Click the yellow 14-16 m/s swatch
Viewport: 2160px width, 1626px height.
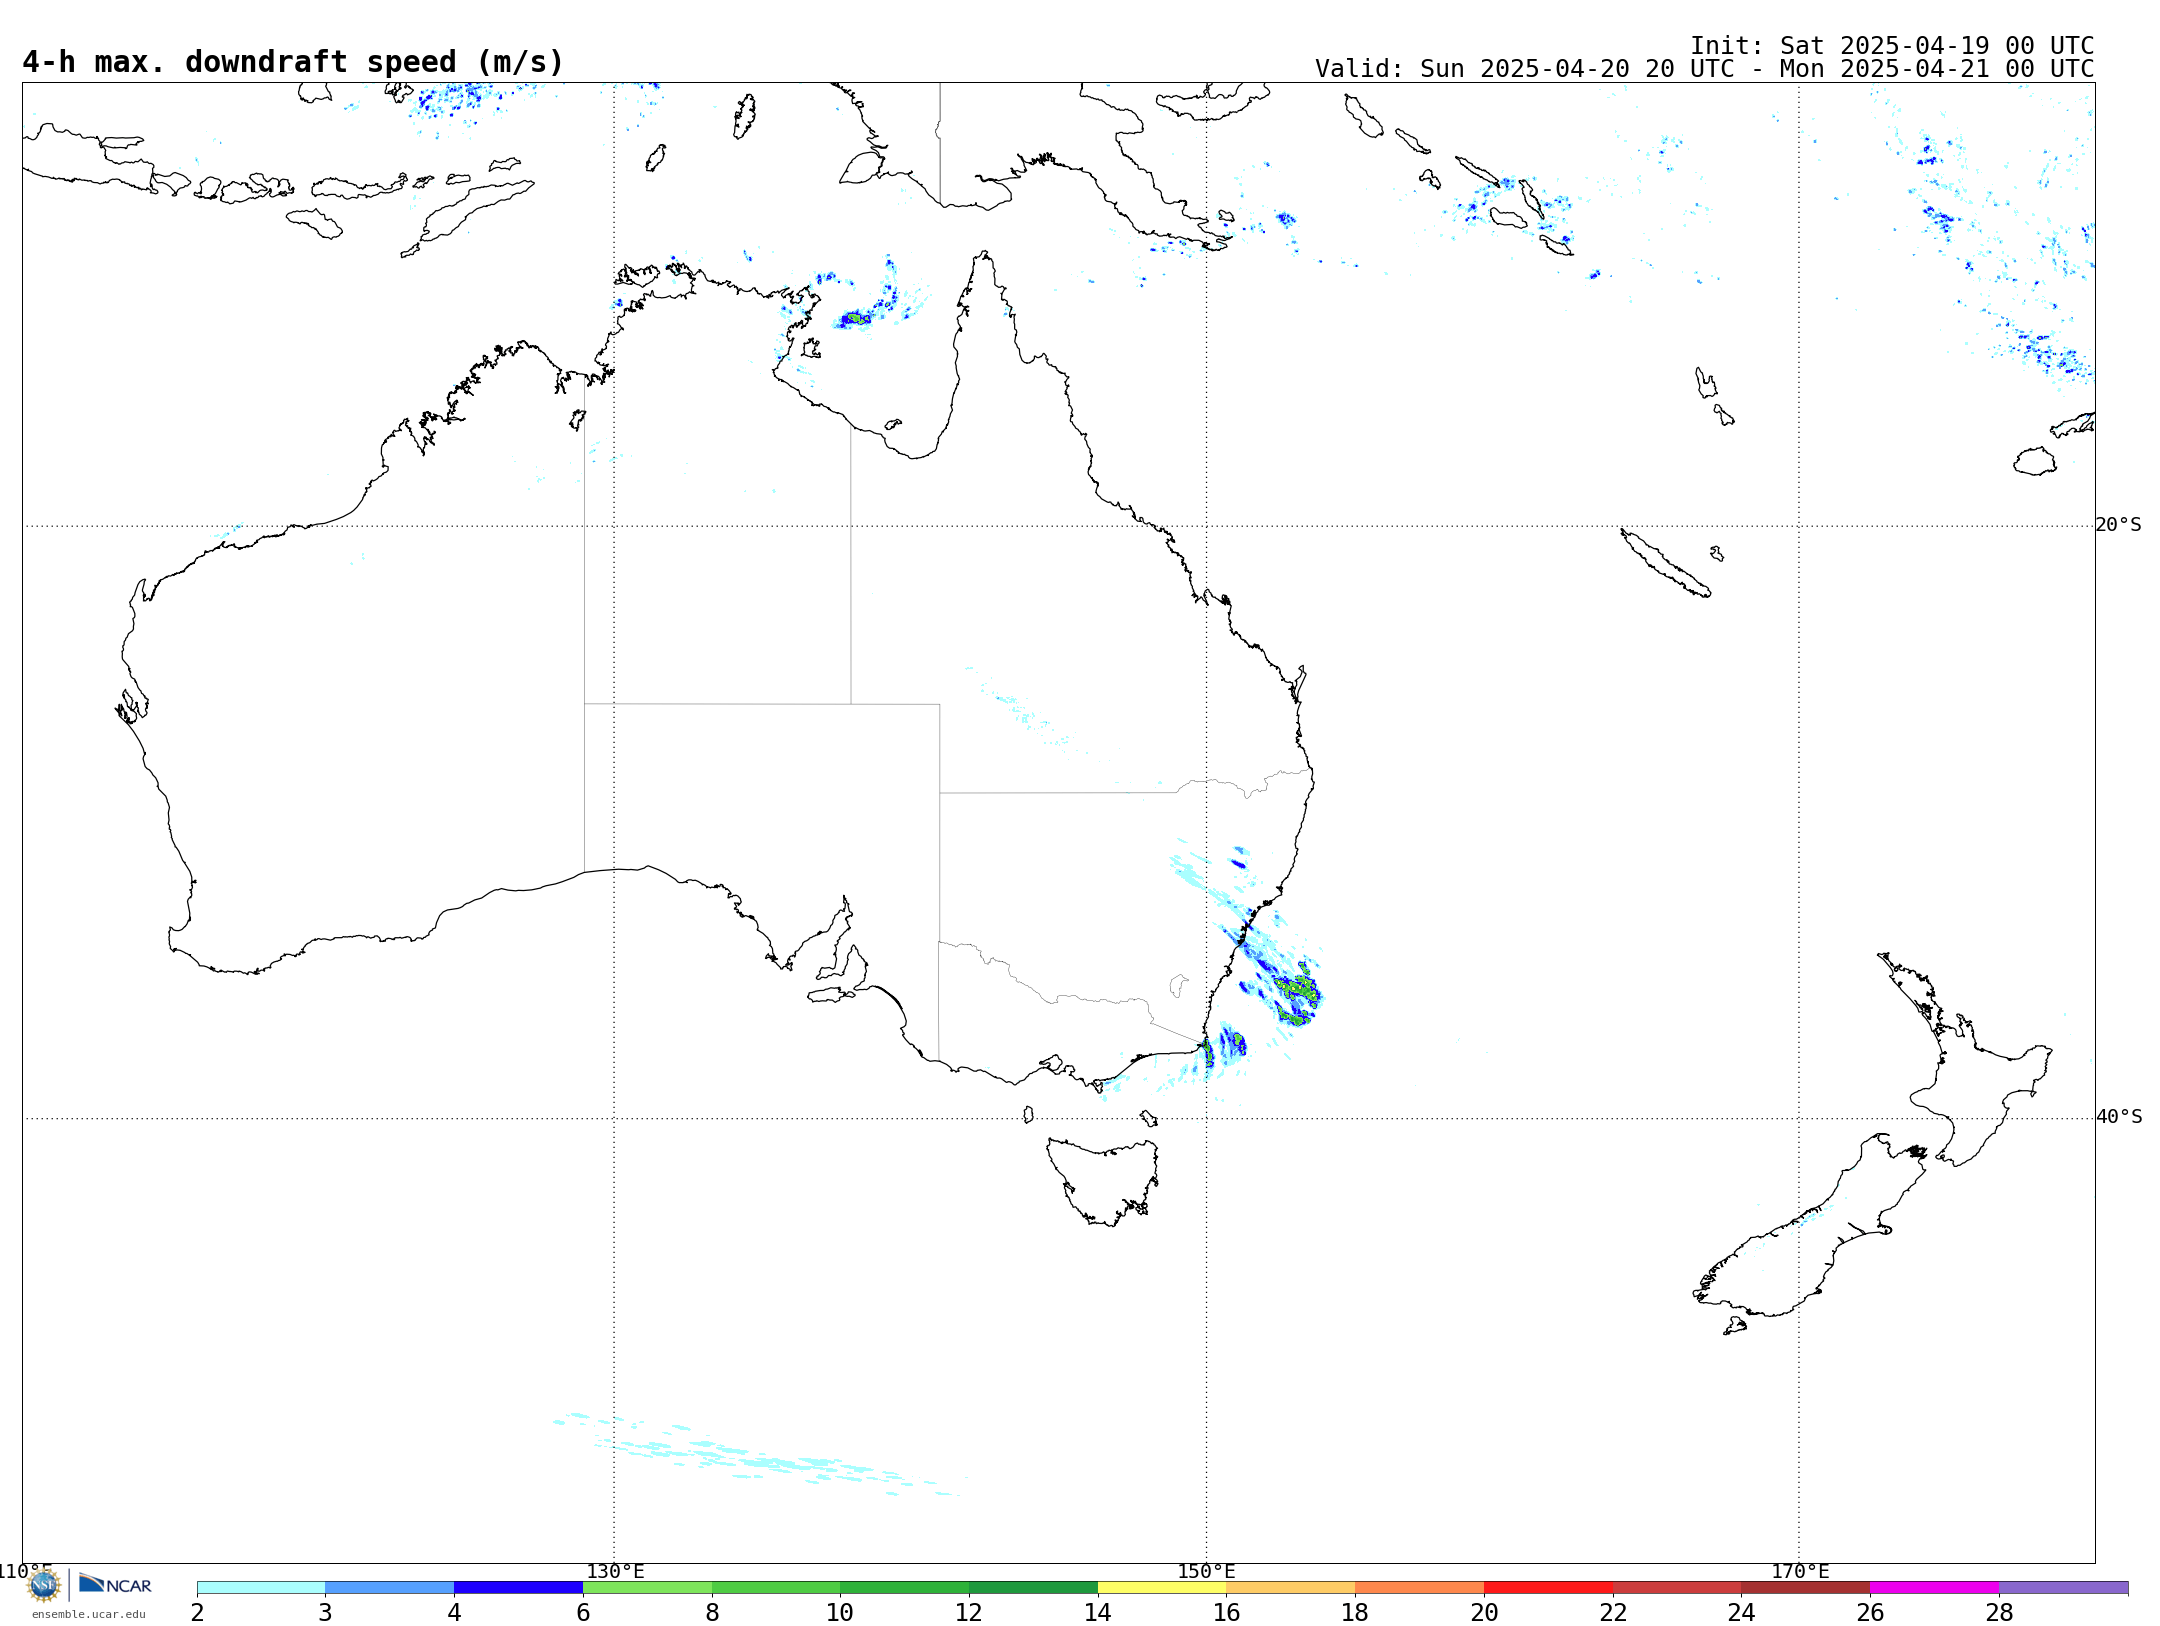(1162, 1588)
